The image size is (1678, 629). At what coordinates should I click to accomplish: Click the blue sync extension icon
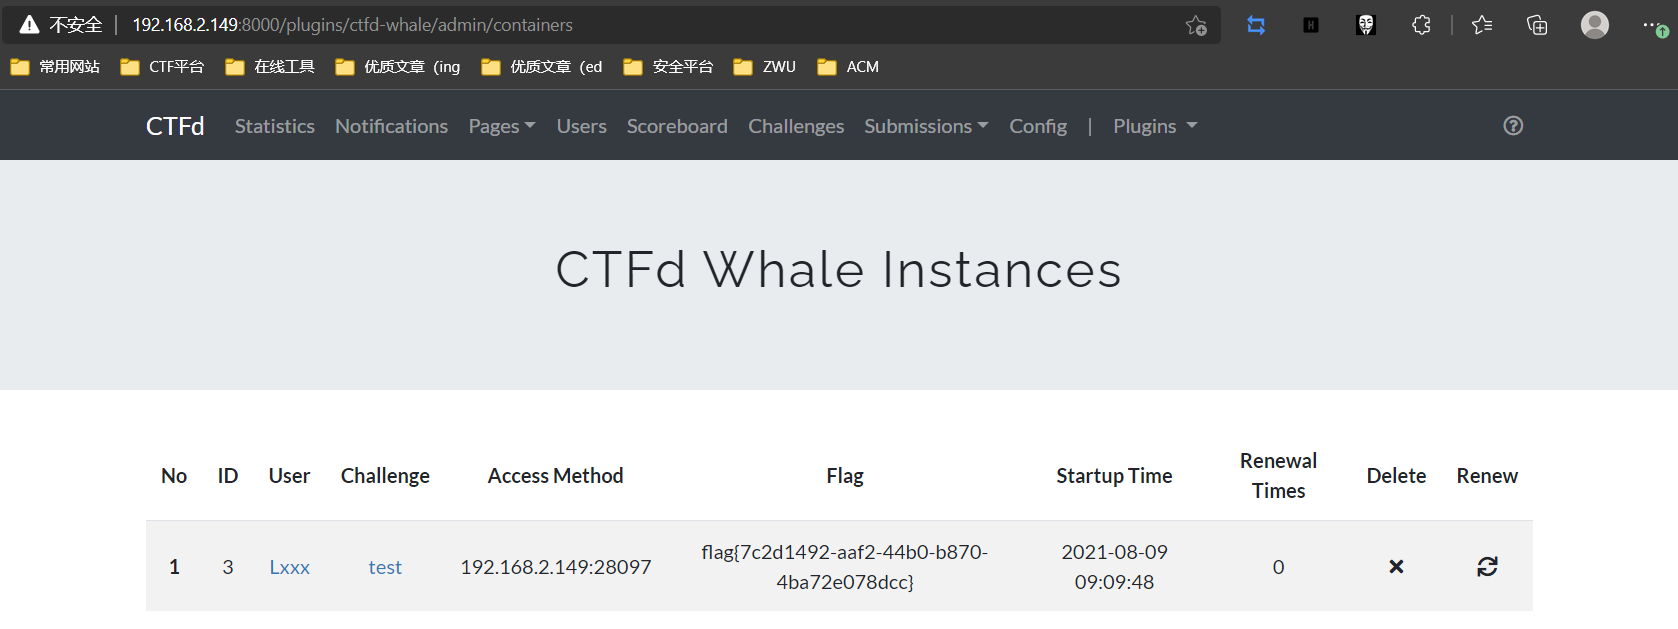pyautogui.click(x=1256, y=25)
